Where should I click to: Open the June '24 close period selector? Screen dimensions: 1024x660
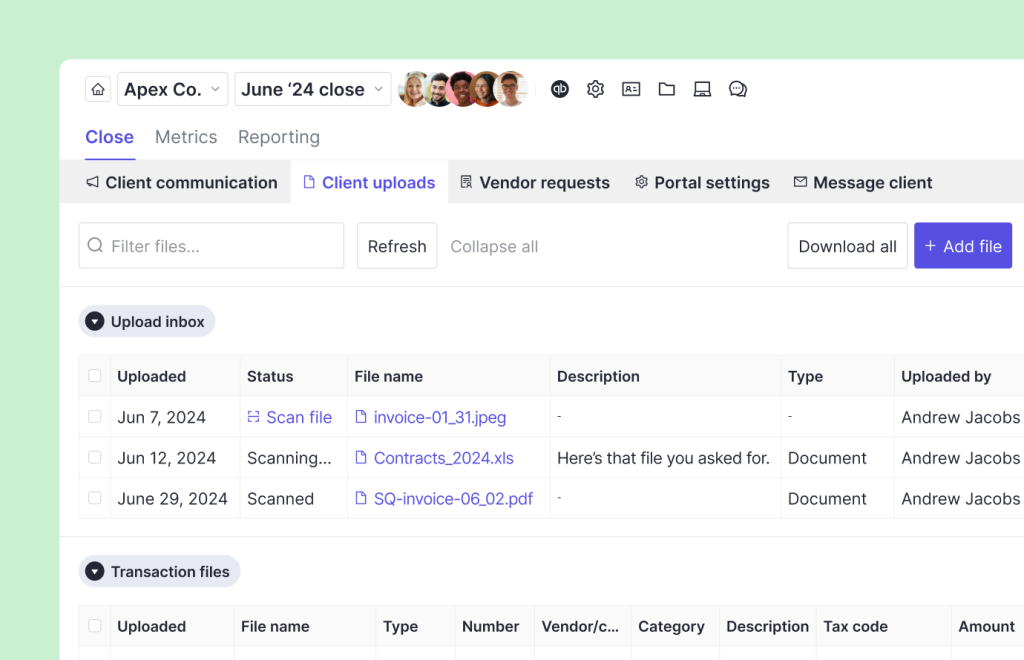click(312, 89)
